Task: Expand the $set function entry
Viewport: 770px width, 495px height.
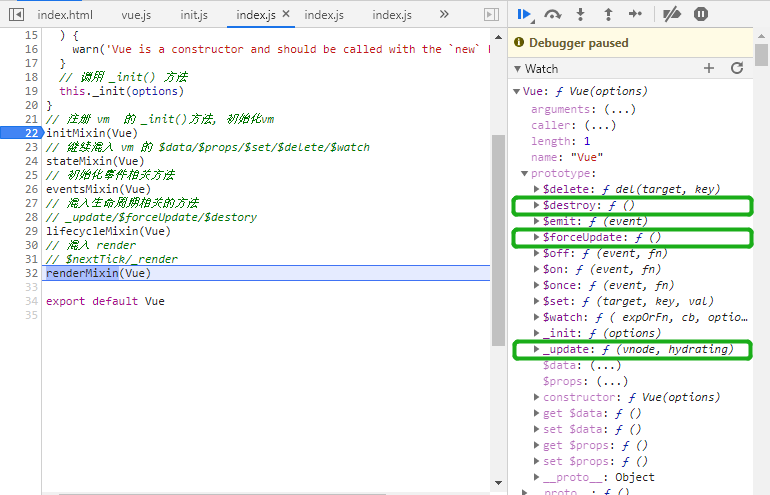Action: coord(537,301)
